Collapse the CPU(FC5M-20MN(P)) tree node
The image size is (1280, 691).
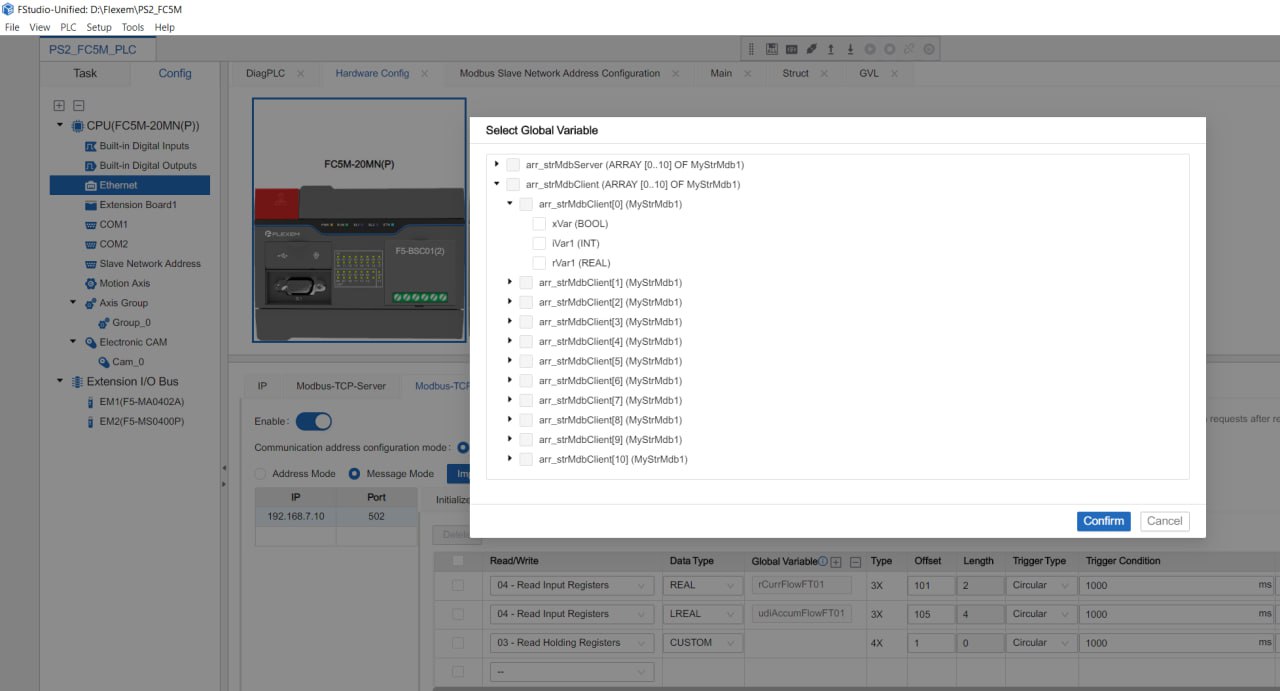pyautogui.click(x=60, y=126)
